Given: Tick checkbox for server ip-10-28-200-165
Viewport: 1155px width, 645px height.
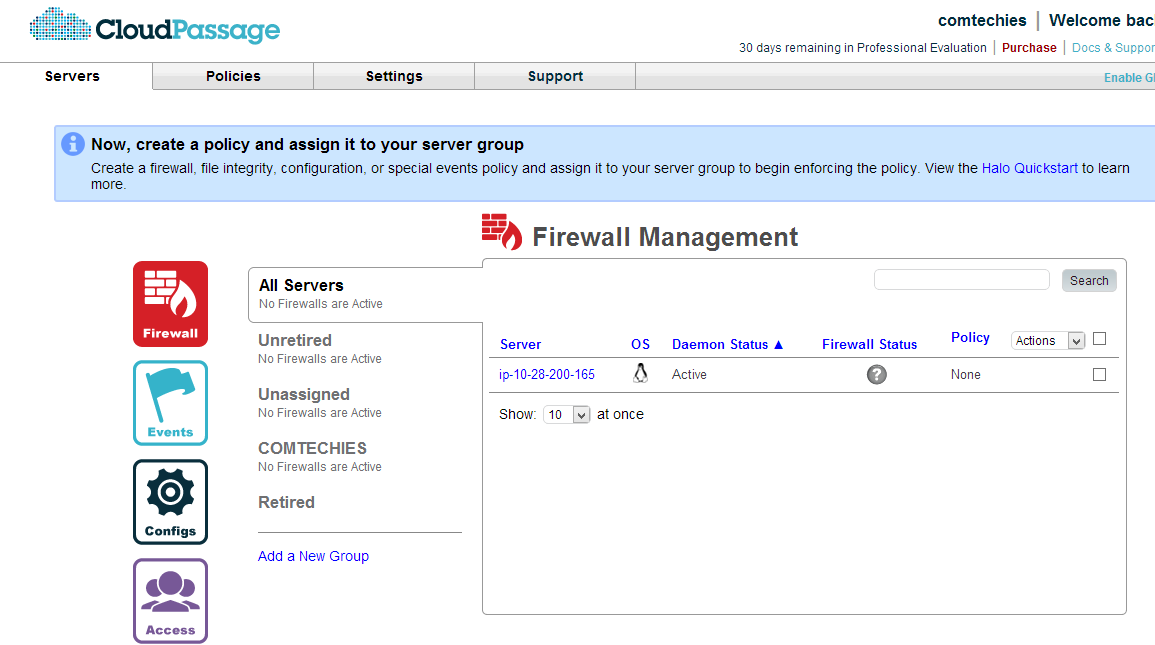Looking at the screenshot, I should pyautogui.click(x=1099, y=374).
